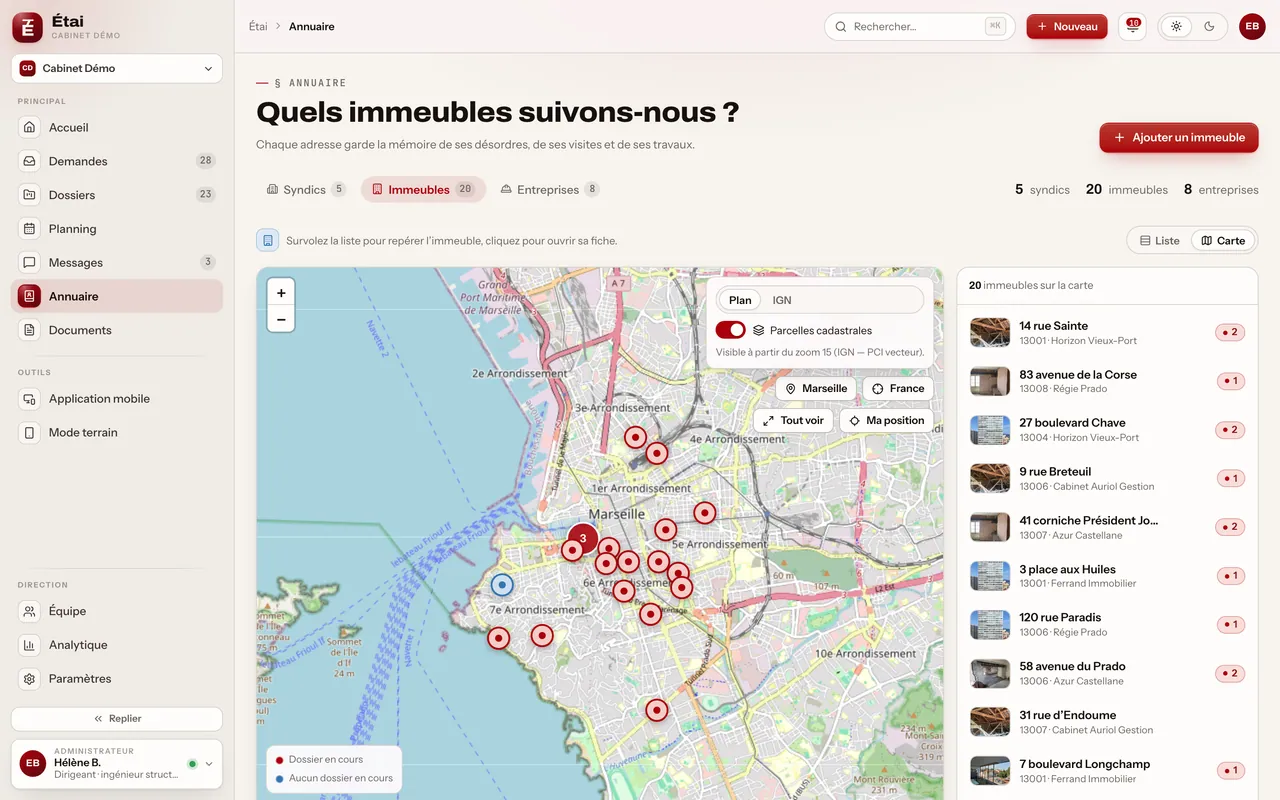Open Messages in the sidebar
Image resolution: width=1280 pixels, height=800 pixels.
(x=117, y=263)
